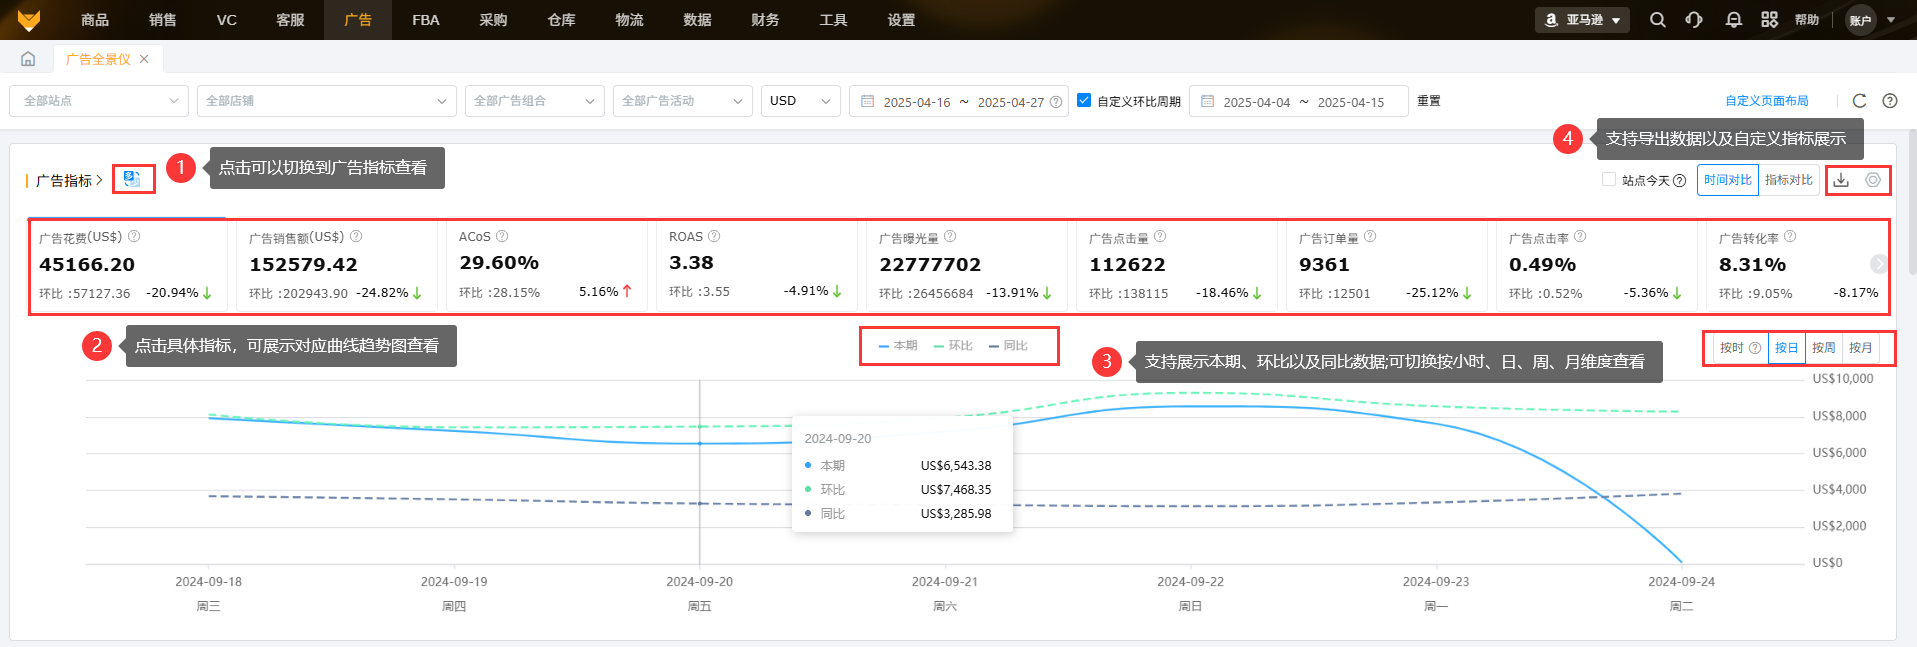
Task: Click help icon next to 广告点击率
Action: 1580,237
